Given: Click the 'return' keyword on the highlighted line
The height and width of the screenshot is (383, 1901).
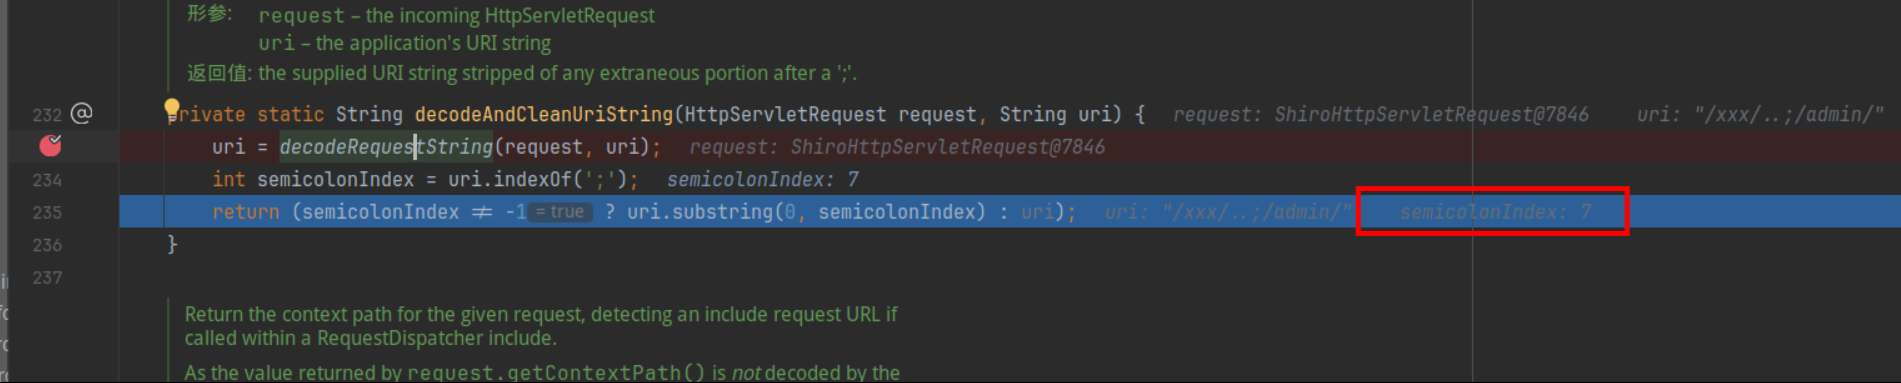Looking at the screenshot, I should pos(245,212).
